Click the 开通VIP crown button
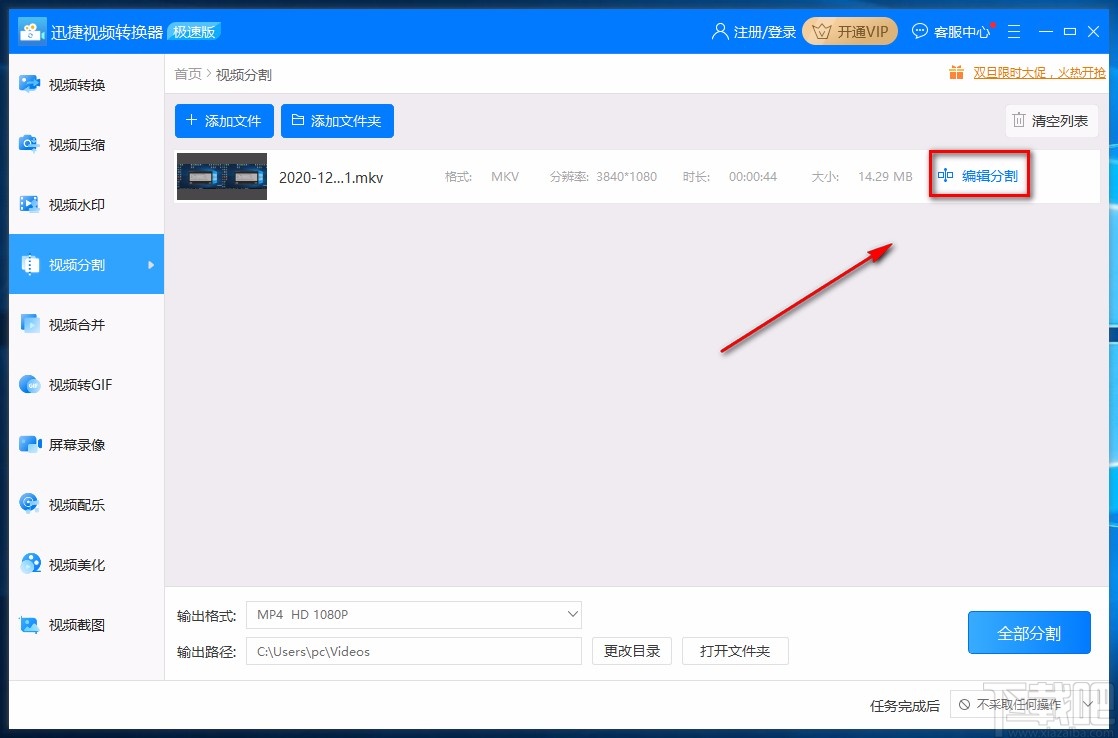This screenshot has width=1118, height=738. click(x=849, y=31)
